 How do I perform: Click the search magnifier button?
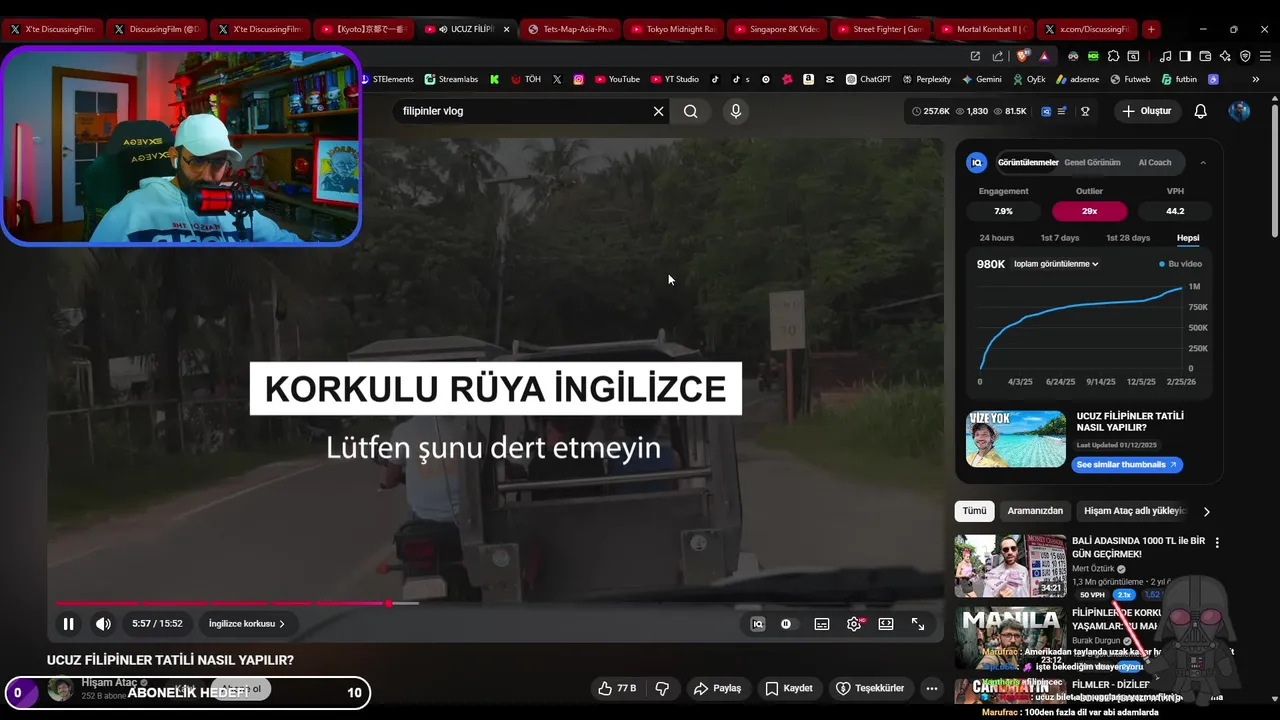click(691, 111)
